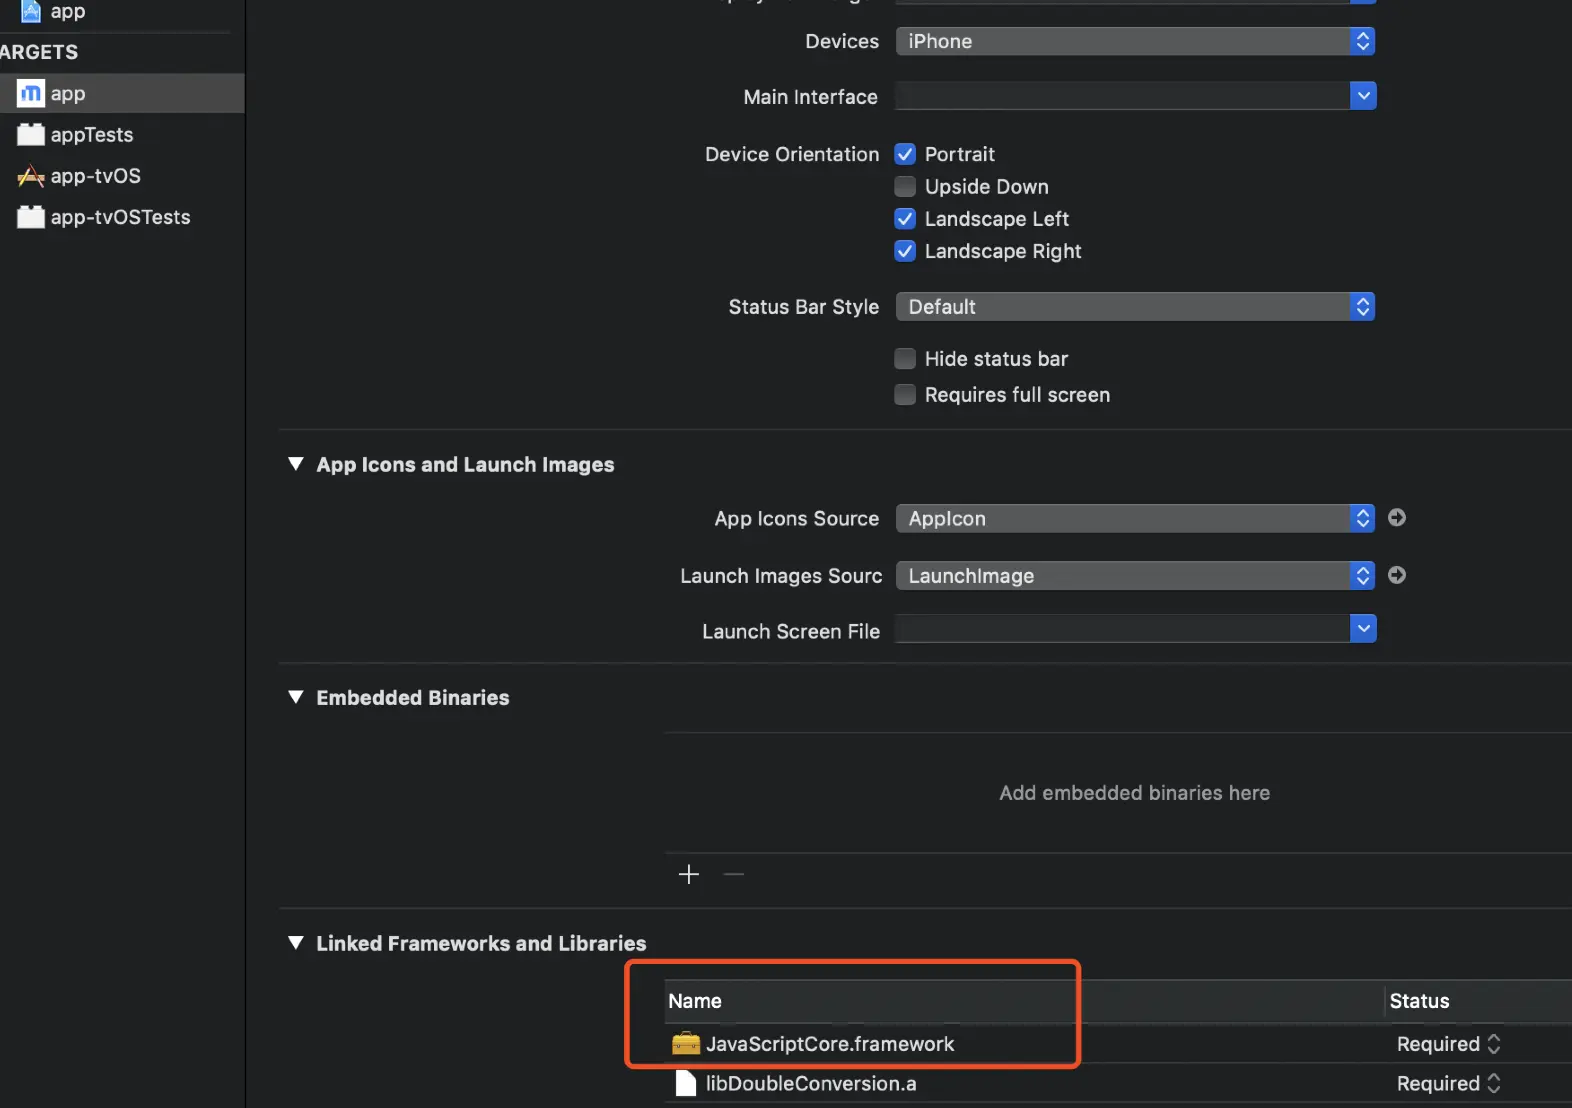Click the libDoubleConversion.a file icon
The image size is (1572, 1108).
coord(686,1083)
